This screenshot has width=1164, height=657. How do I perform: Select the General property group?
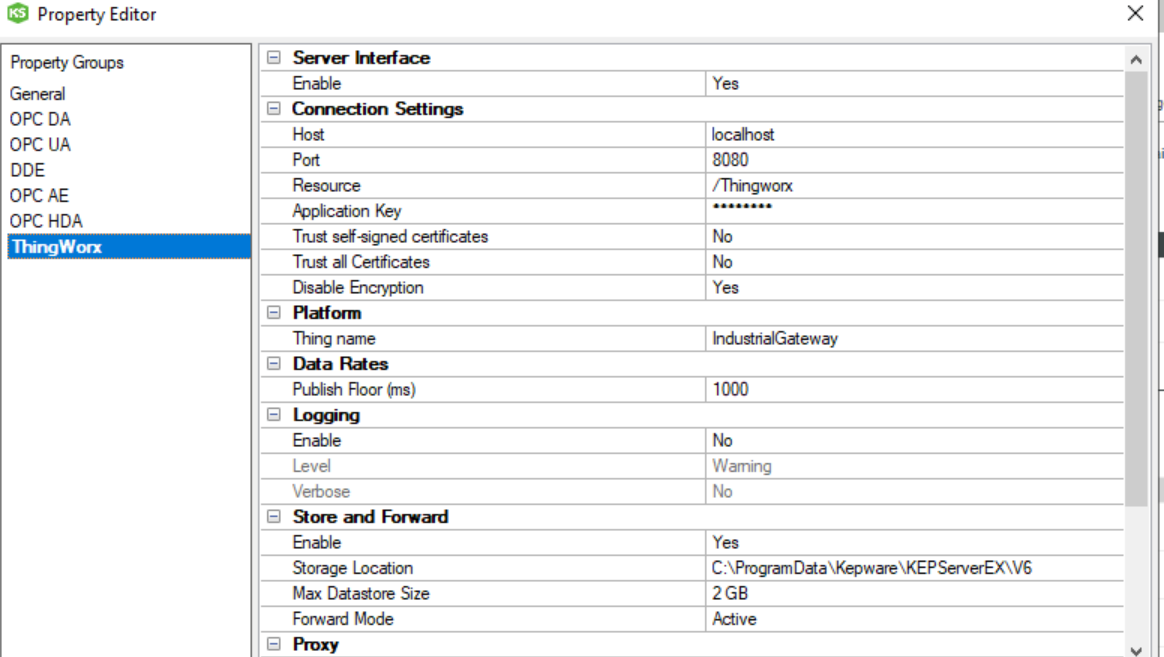click(38, 94)
